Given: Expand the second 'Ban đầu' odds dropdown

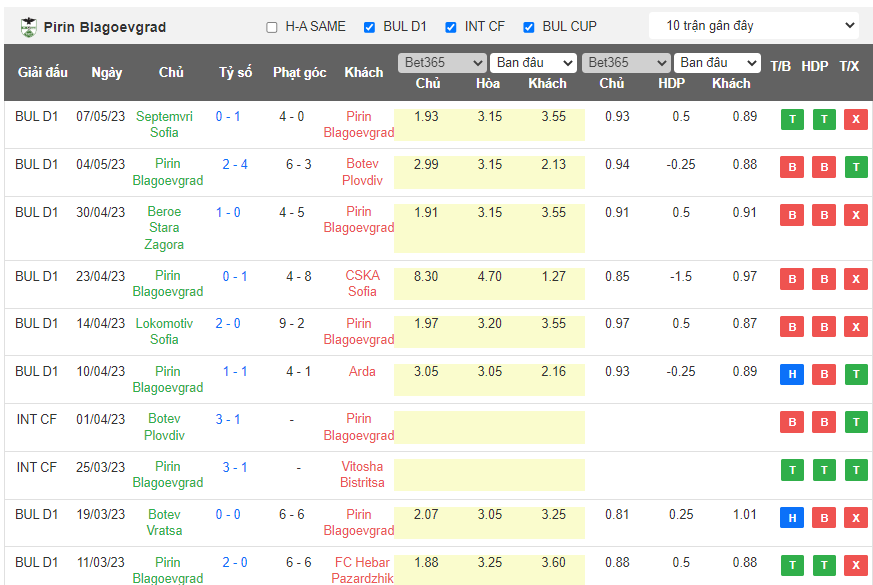Looking at the screenshot, I should click(716, 63).
